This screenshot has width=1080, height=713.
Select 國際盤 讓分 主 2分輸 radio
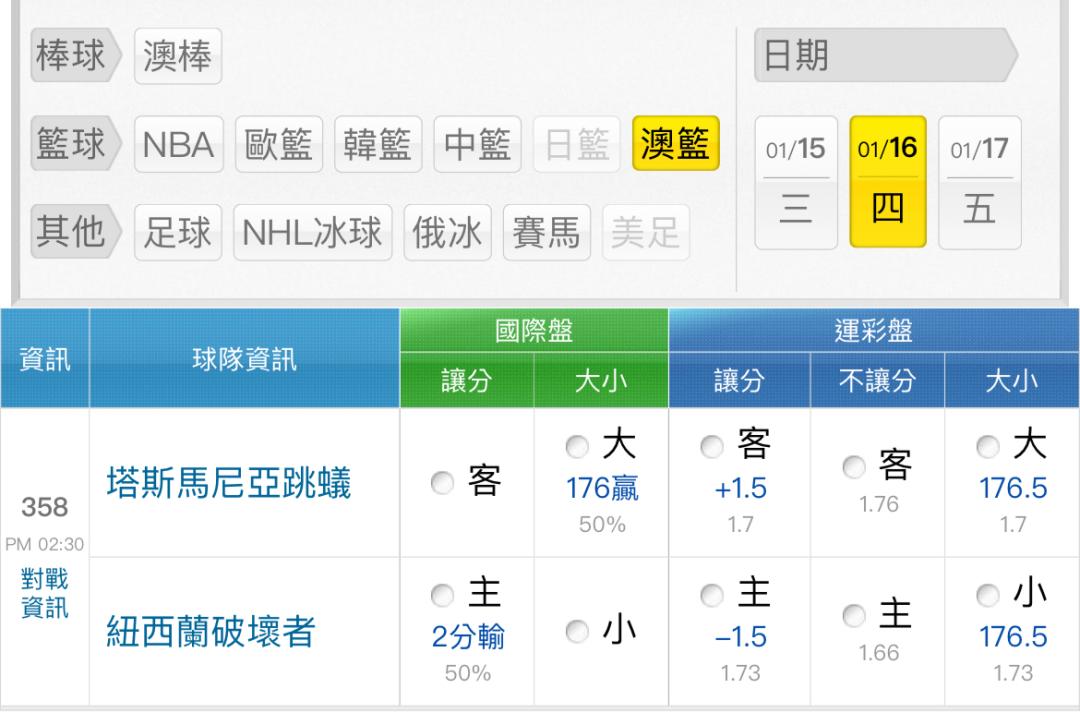pos(443,595)
